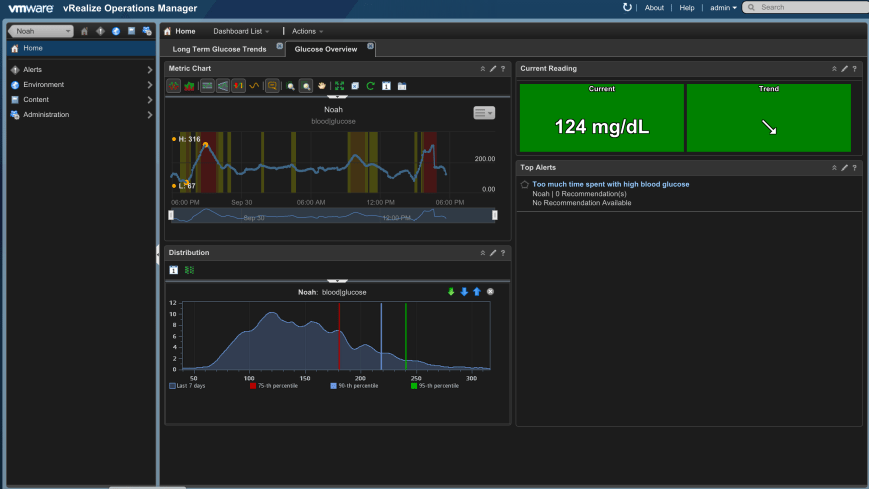The image size is (869, 489).
Task: Open the Help link in header
Action: click(687, 8)
